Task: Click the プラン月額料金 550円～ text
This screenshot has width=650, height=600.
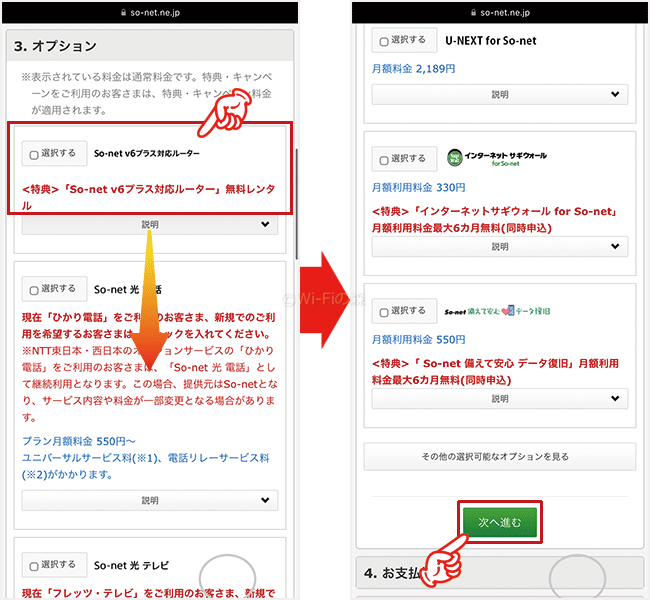Action: point(79,441)
